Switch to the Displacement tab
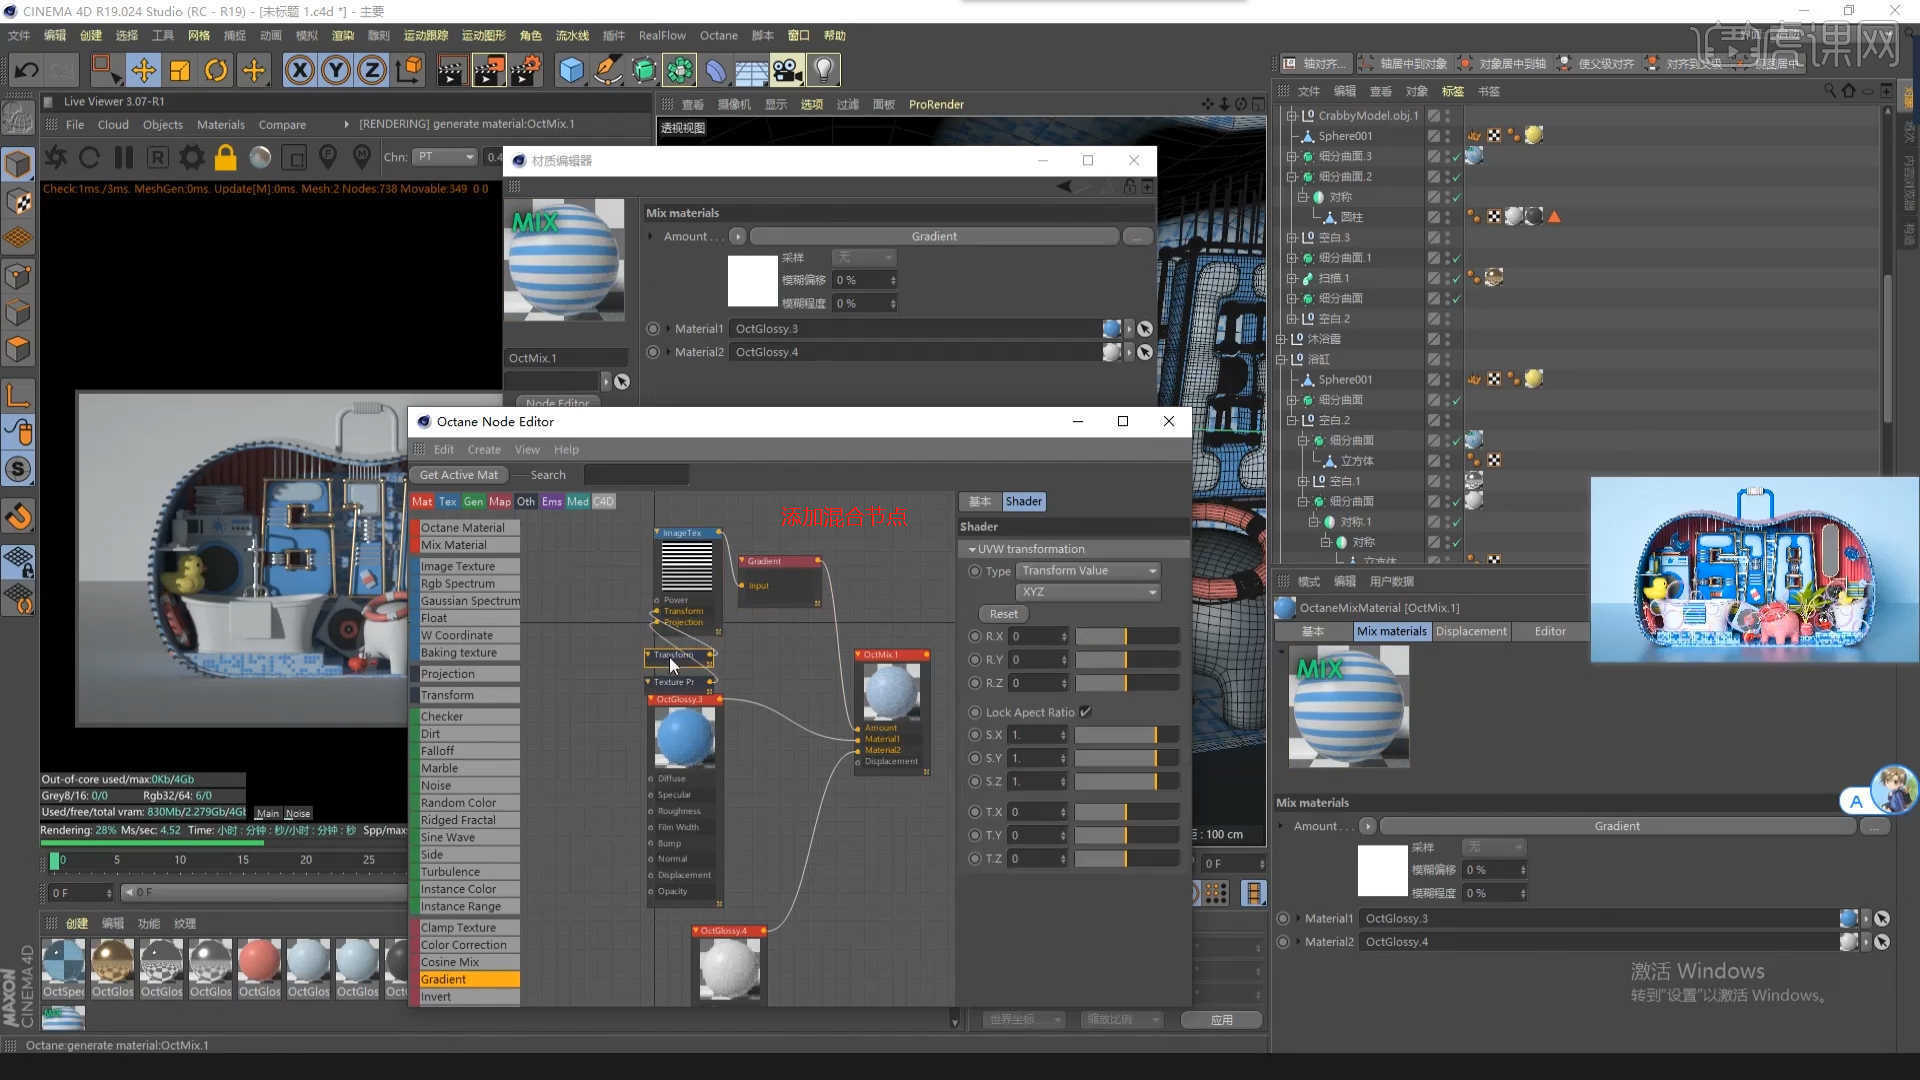1920x1080 pixels. click(1471, 632)
